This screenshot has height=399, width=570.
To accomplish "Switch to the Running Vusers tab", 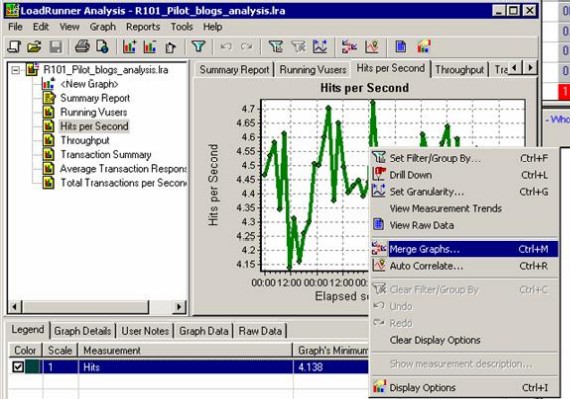I will point(313,69).
